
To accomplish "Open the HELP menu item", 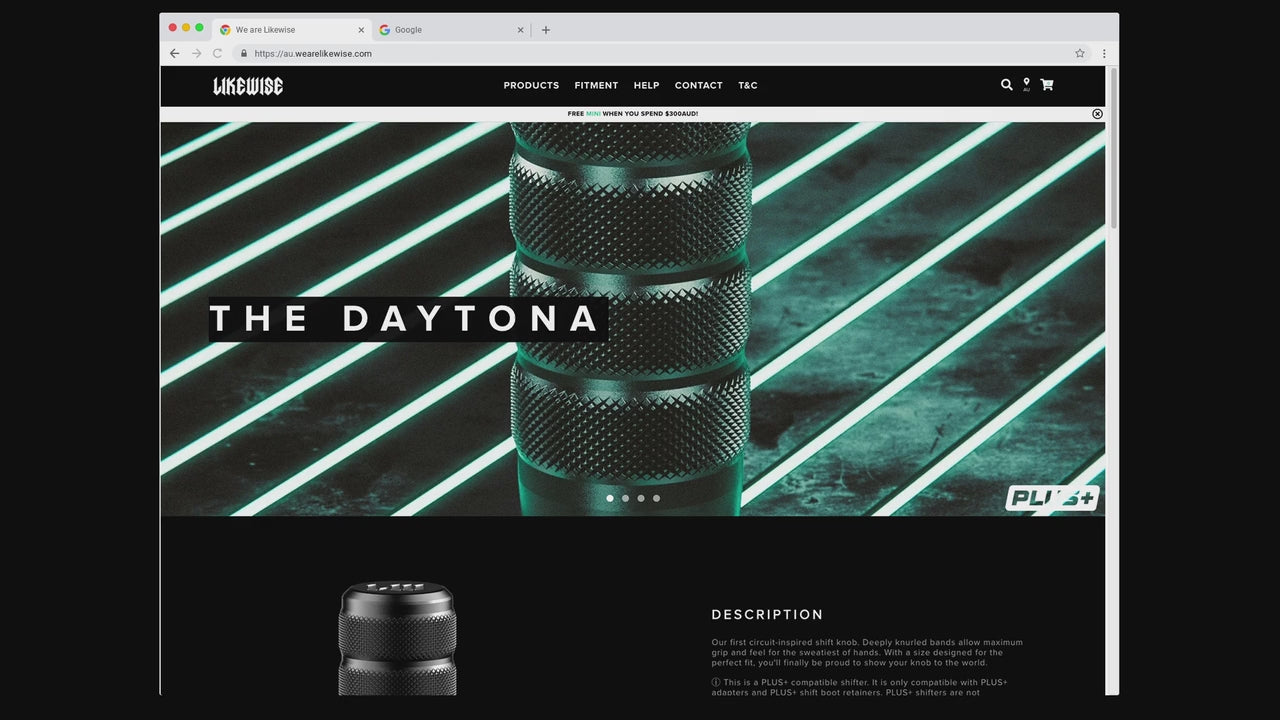I will pos(646,86).
